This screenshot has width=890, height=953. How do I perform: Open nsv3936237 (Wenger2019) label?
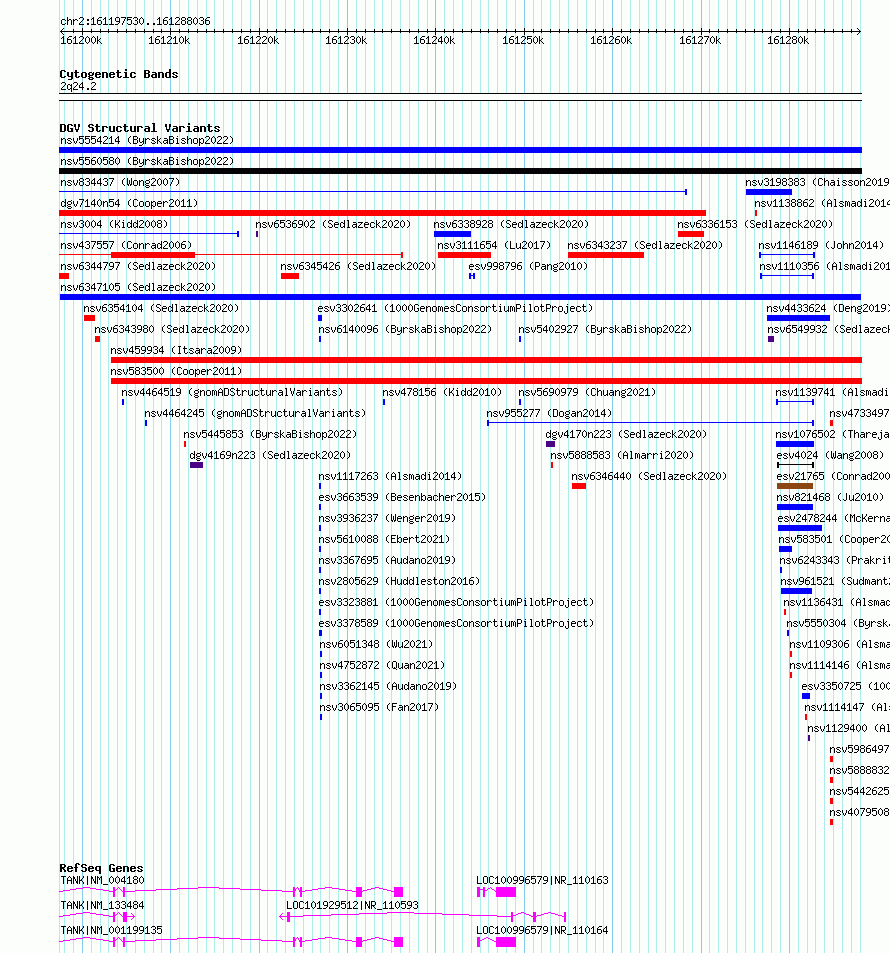[387, 518]
